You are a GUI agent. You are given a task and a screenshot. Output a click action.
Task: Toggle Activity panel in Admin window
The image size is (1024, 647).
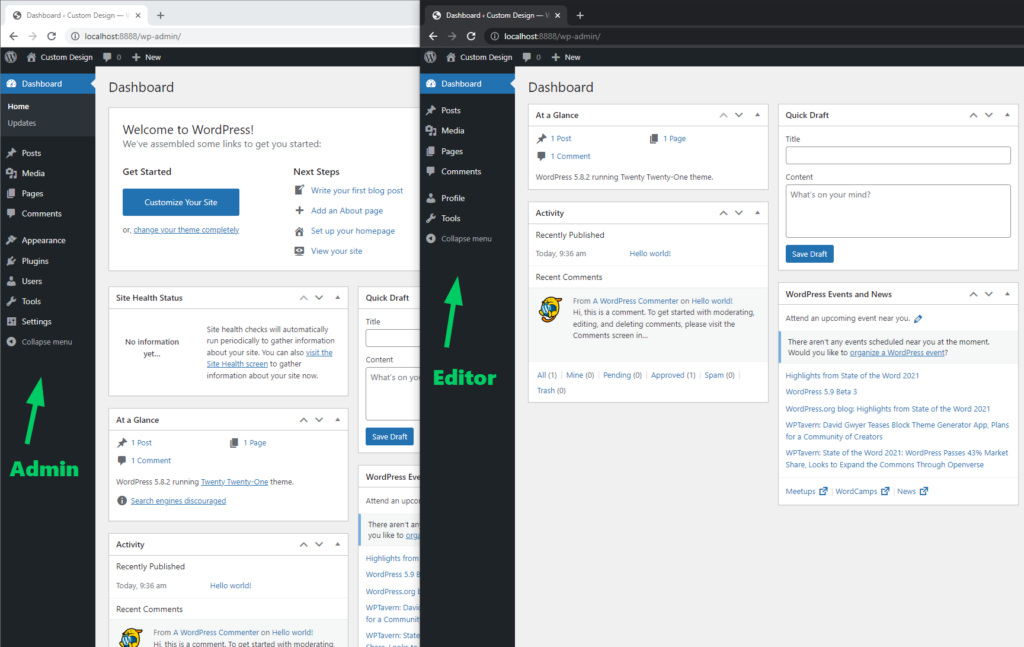pyautogui.click(x=338, y=544)
